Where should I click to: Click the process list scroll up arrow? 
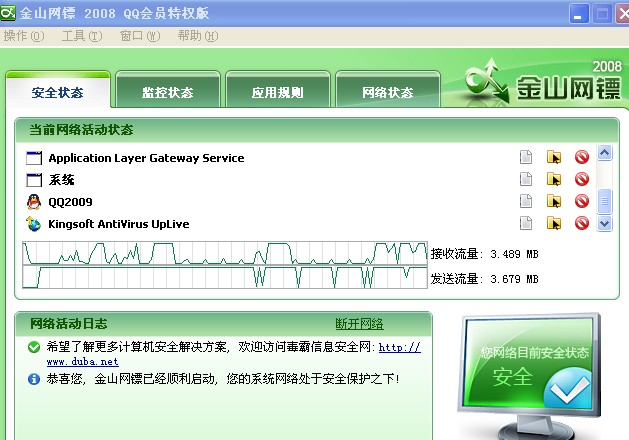(x=605, y=152)
